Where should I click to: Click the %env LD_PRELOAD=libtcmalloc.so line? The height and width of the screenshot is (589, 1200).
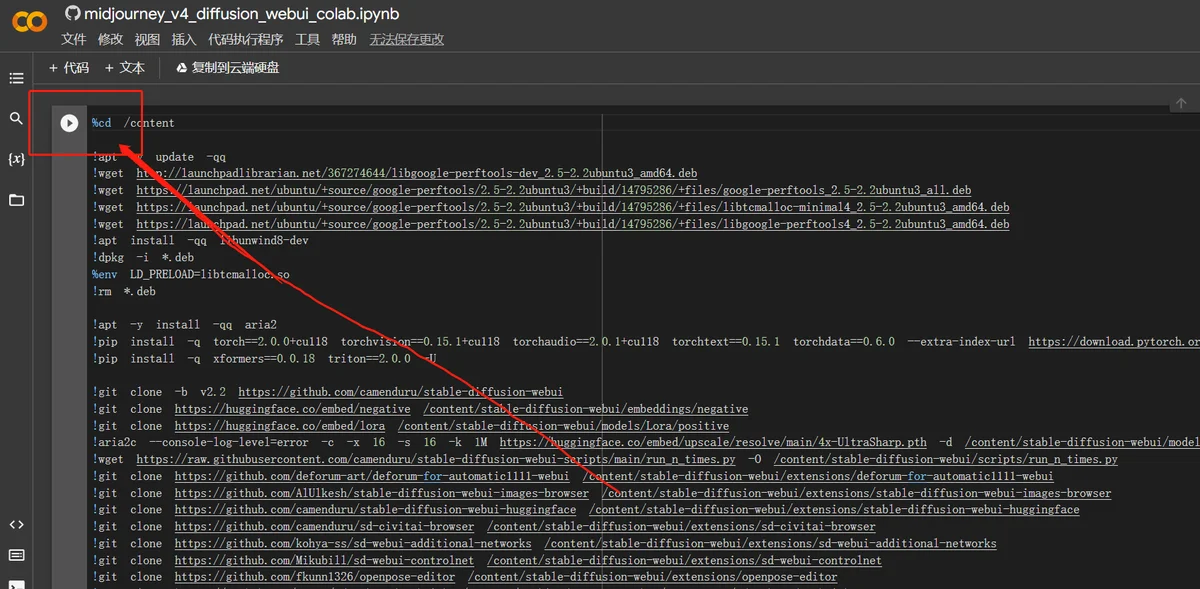[x=191, y=274]
